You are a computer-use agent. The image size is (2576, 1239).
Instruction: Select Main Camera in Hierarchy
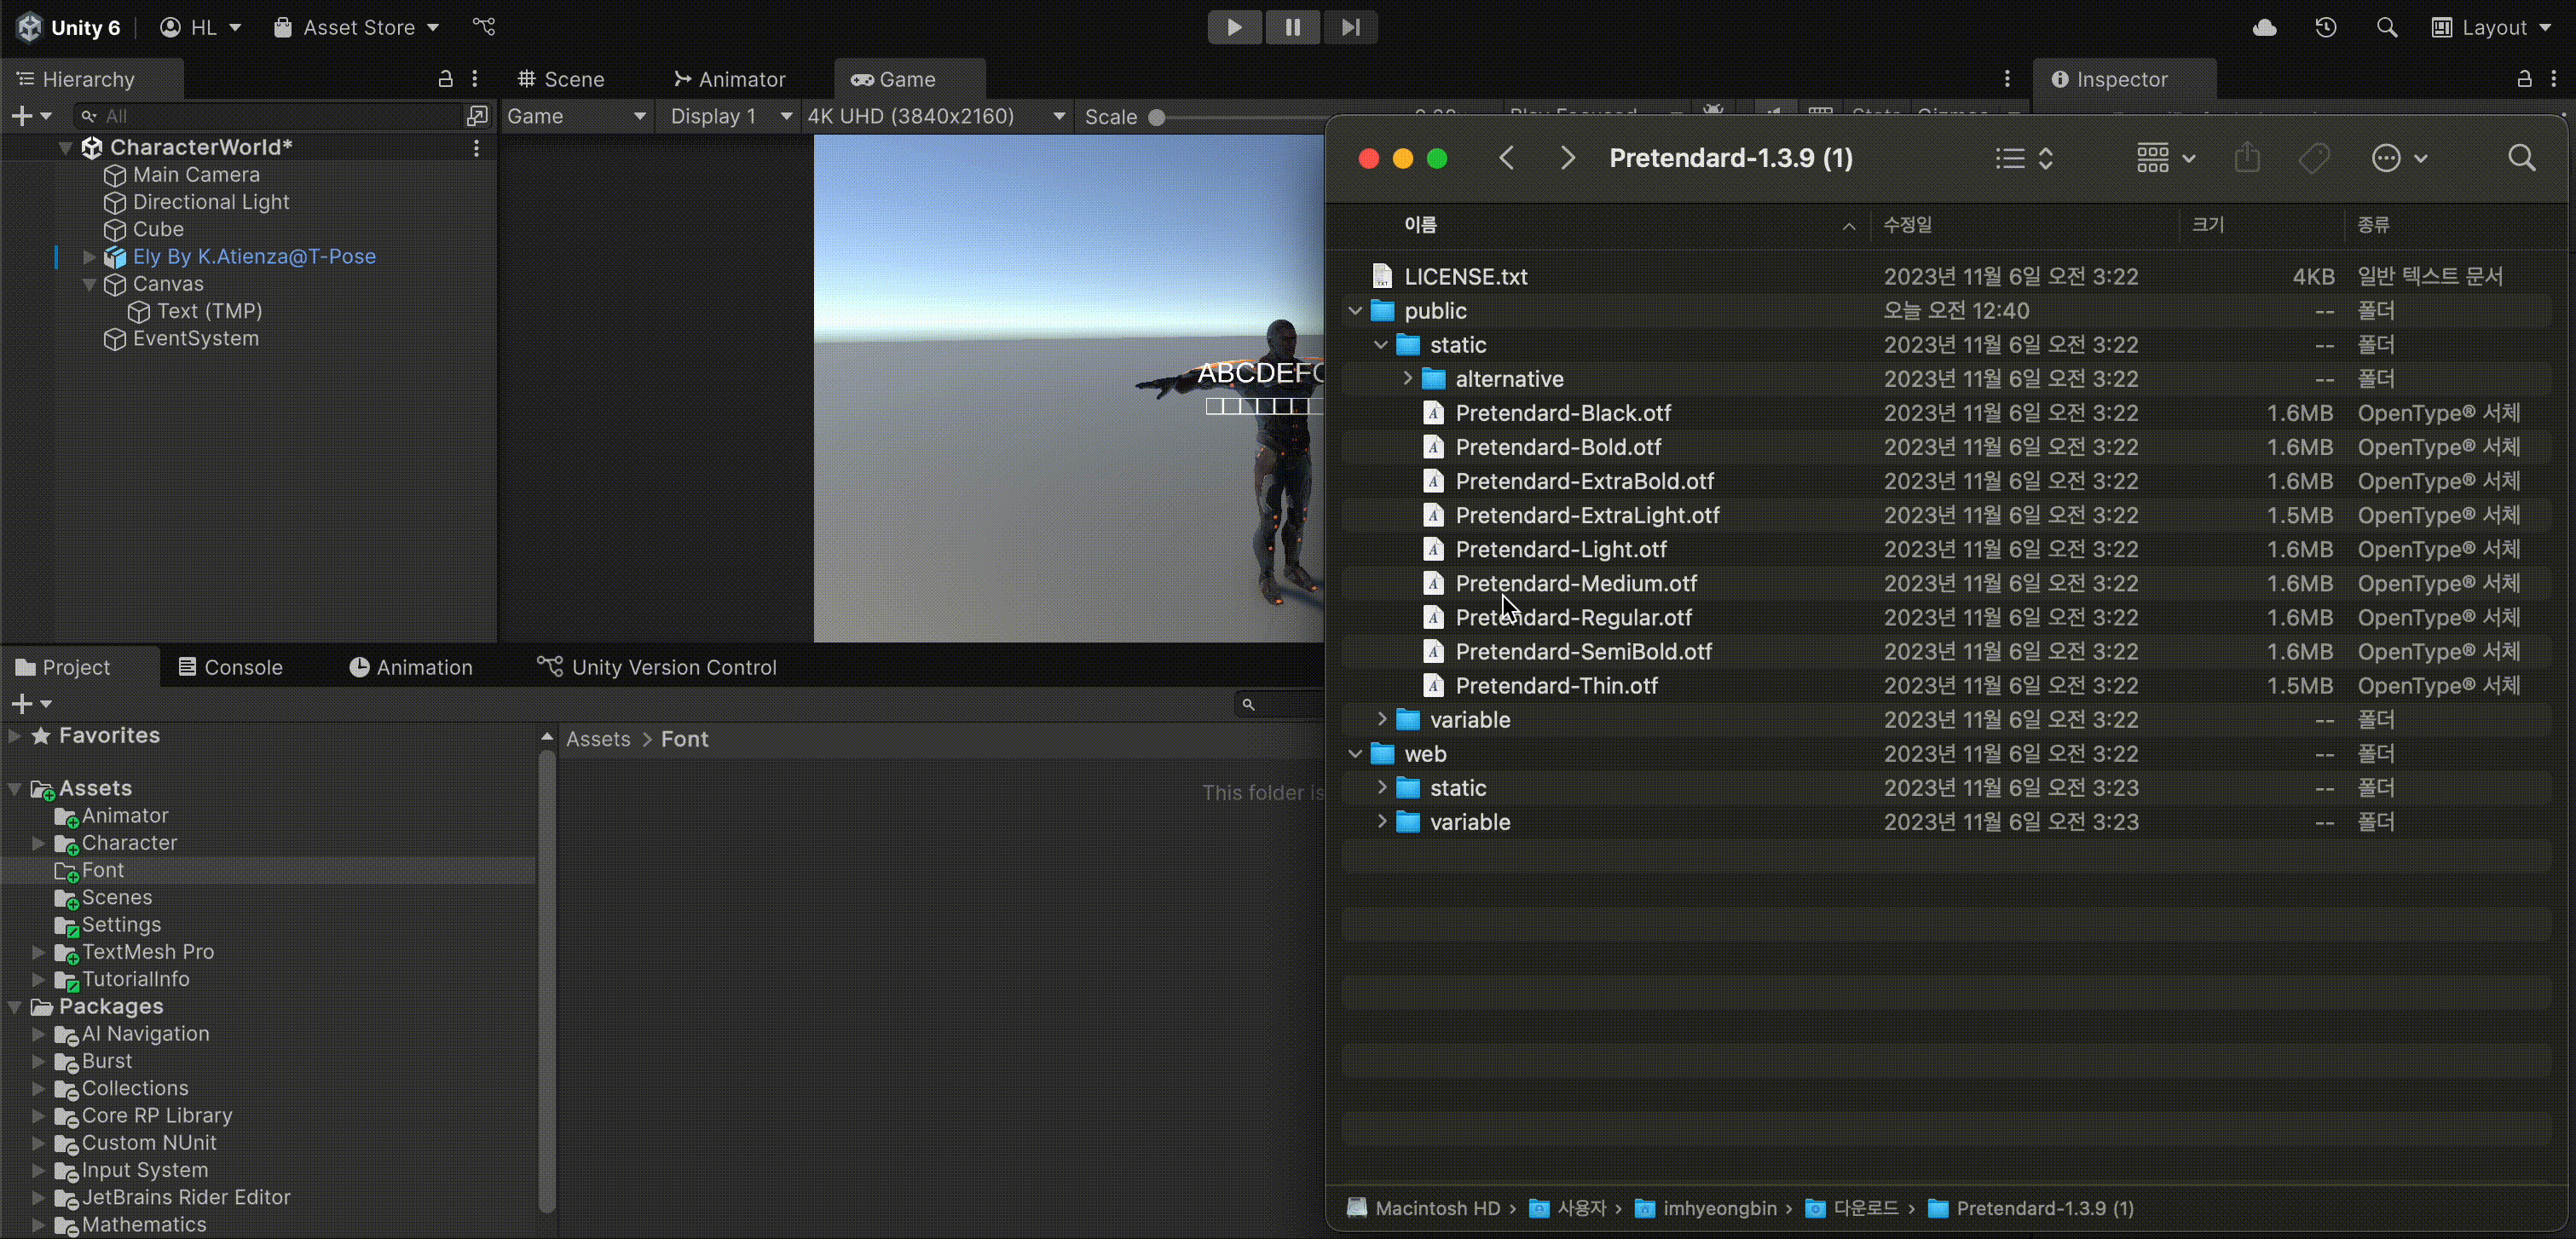click(x=196, y=175)
